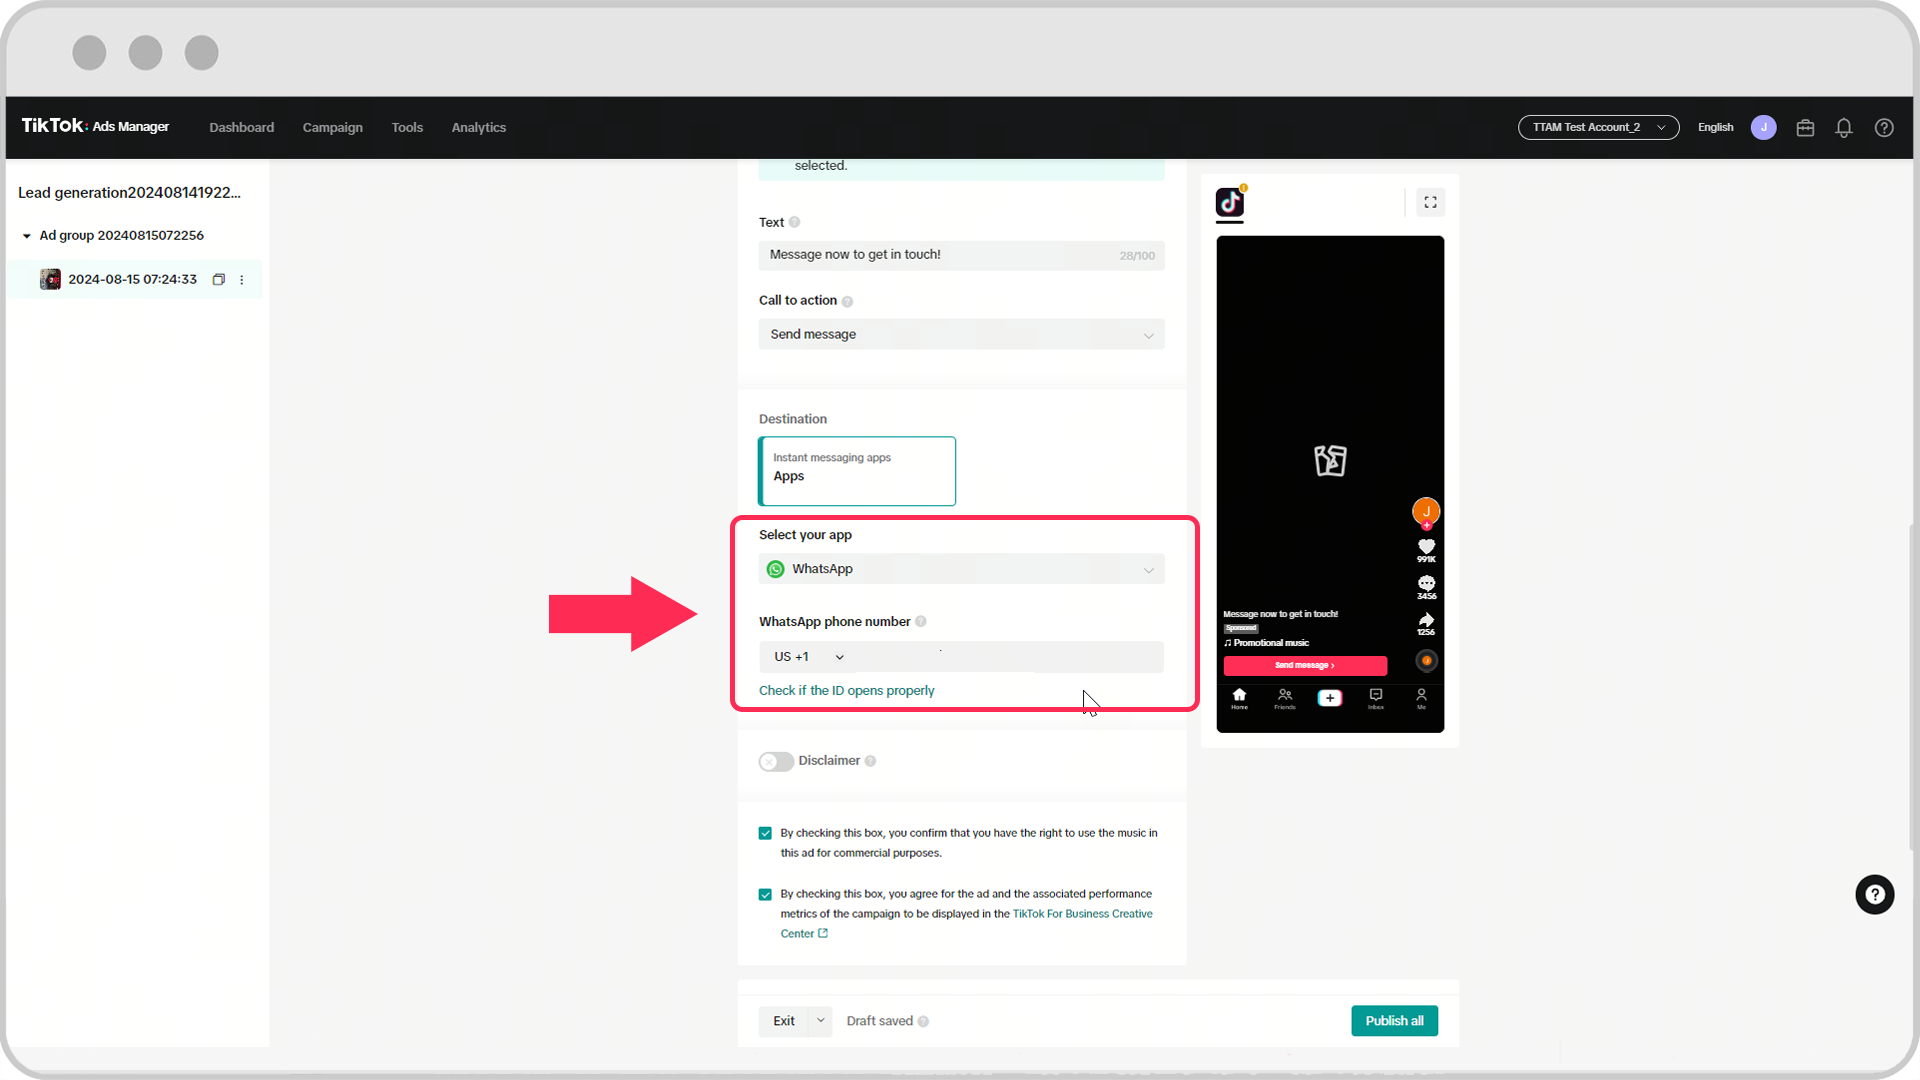
Task: Uncheck the music rights confirmation checkbox
Action: pos(765,833)
